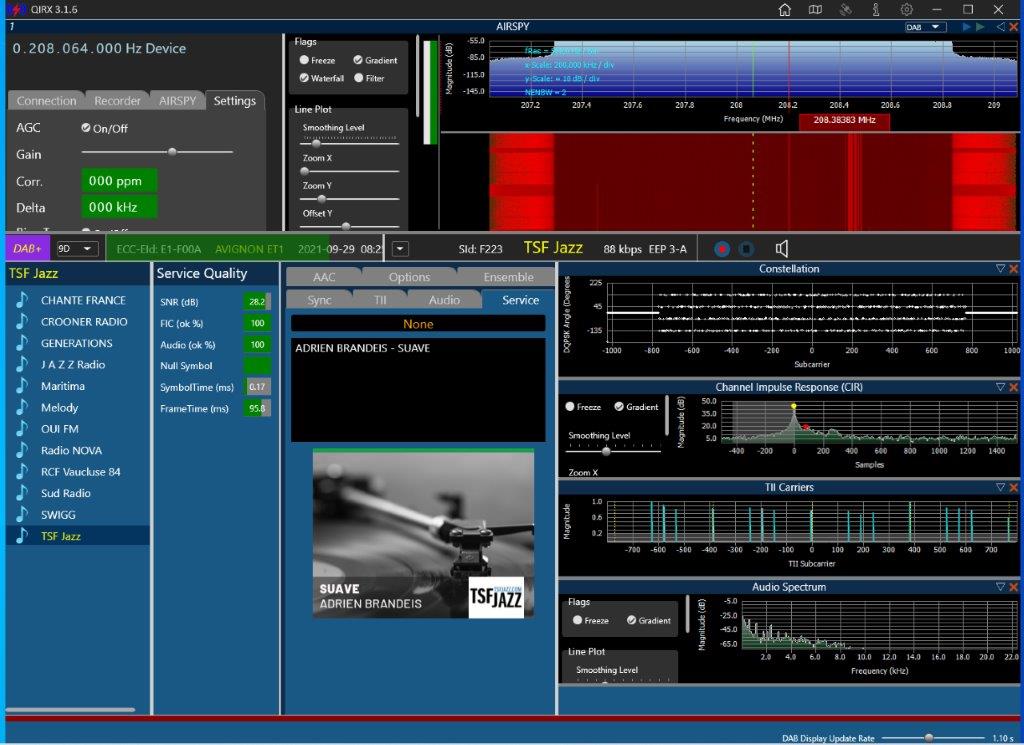
Task: Close the TII Carriers panel
Action: [1014, 487]
